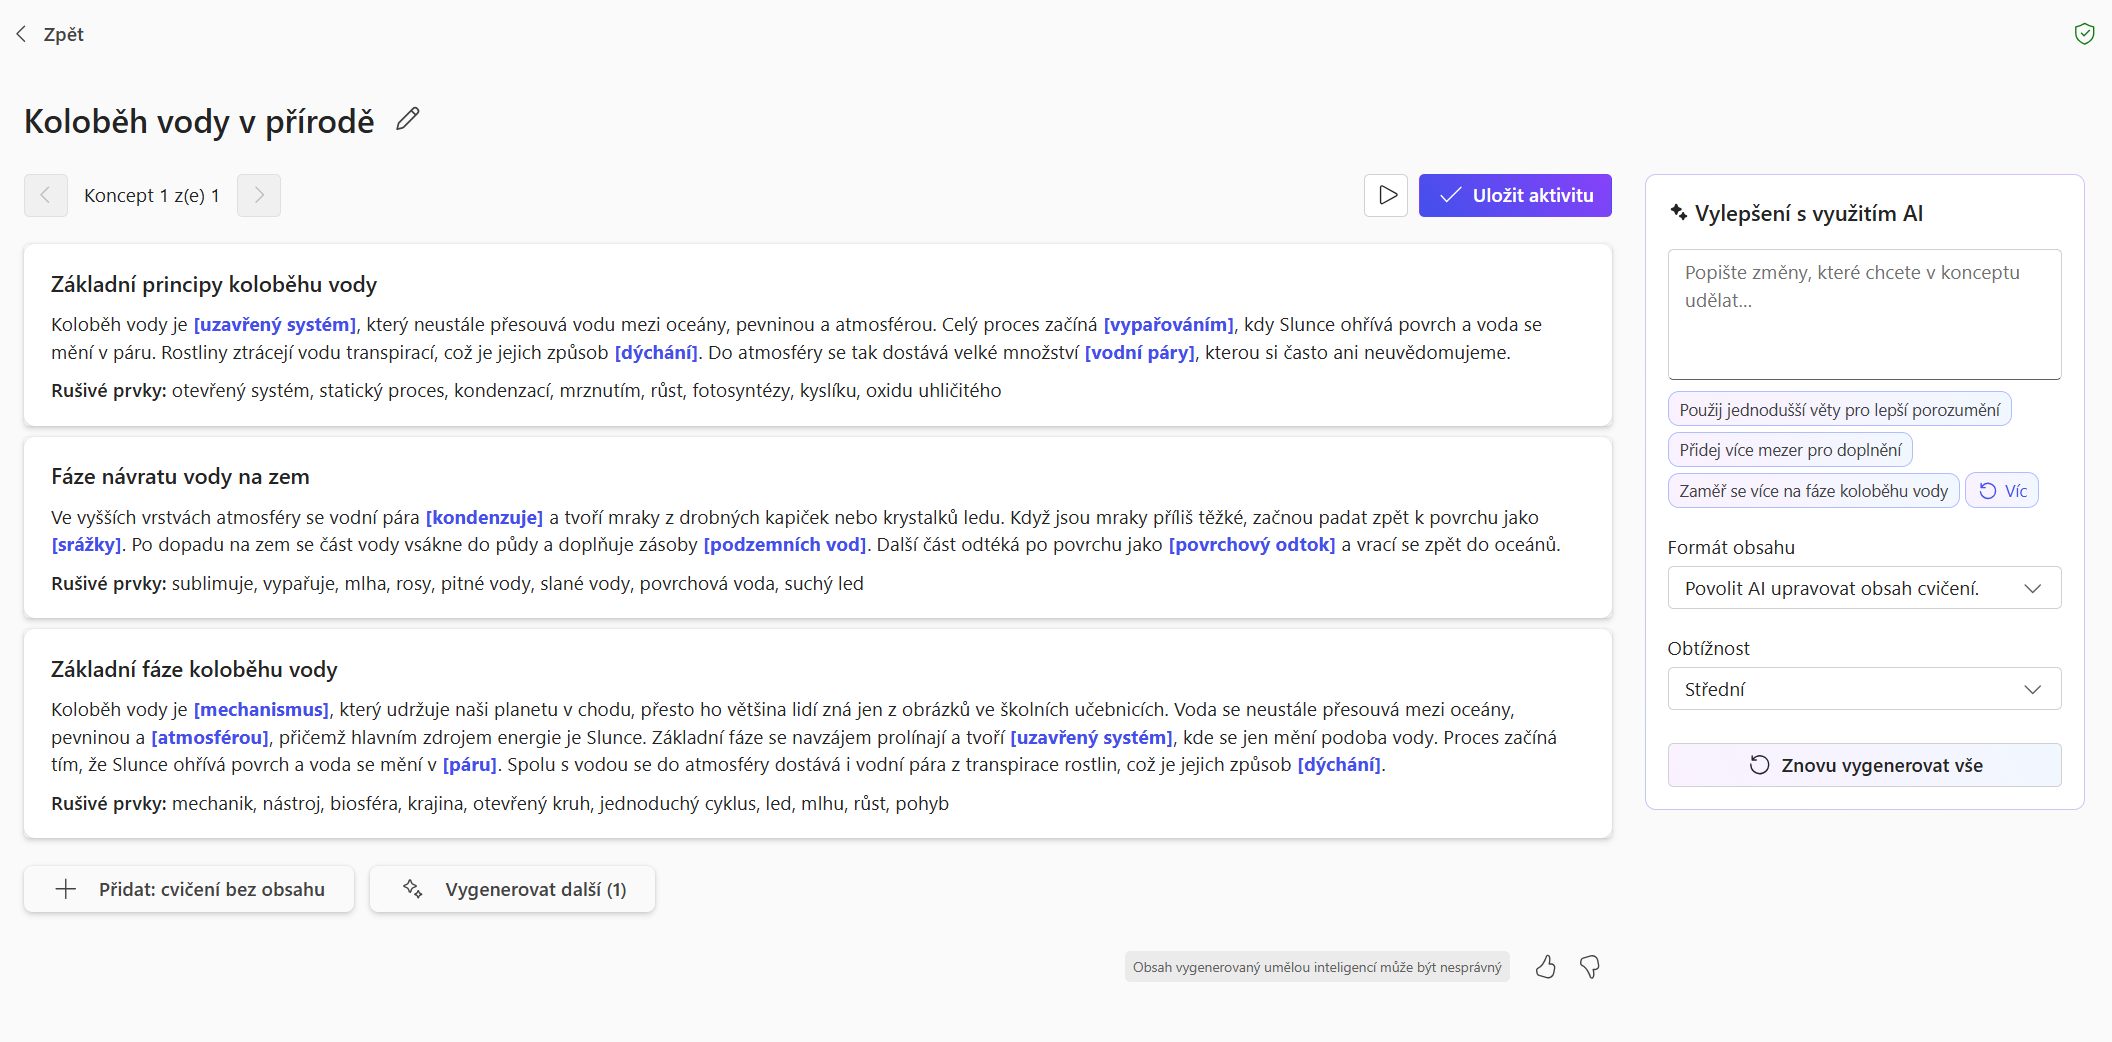
Task: Click the green shield icon
Action: (2084, 34)
